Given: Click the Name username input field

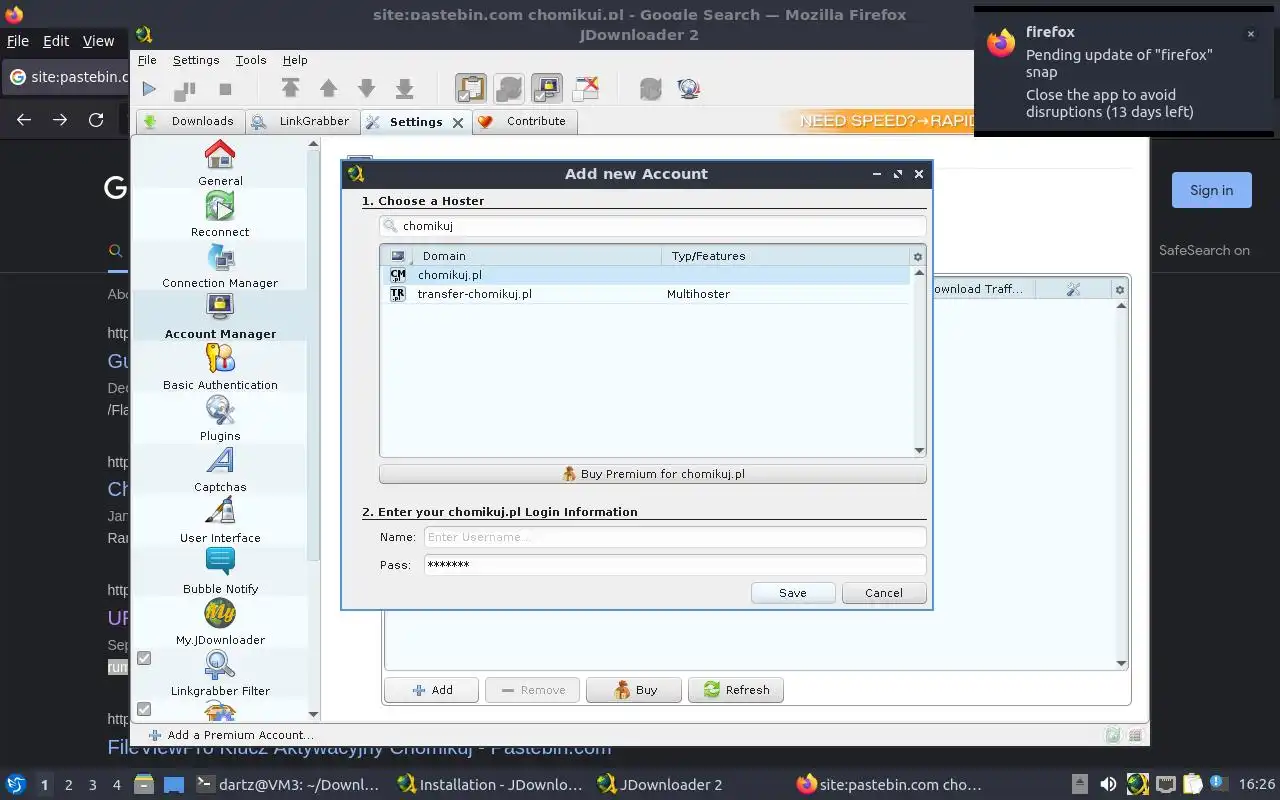Looking at the screenshot, I should 675,537.
